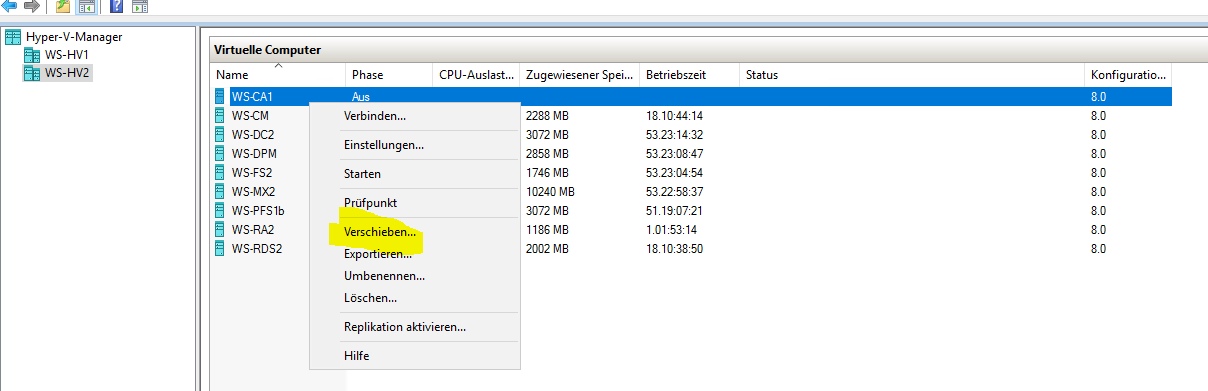Select the WS-RA2 row name
This screenshot has height=391, width=1208.
pos(253,230)
